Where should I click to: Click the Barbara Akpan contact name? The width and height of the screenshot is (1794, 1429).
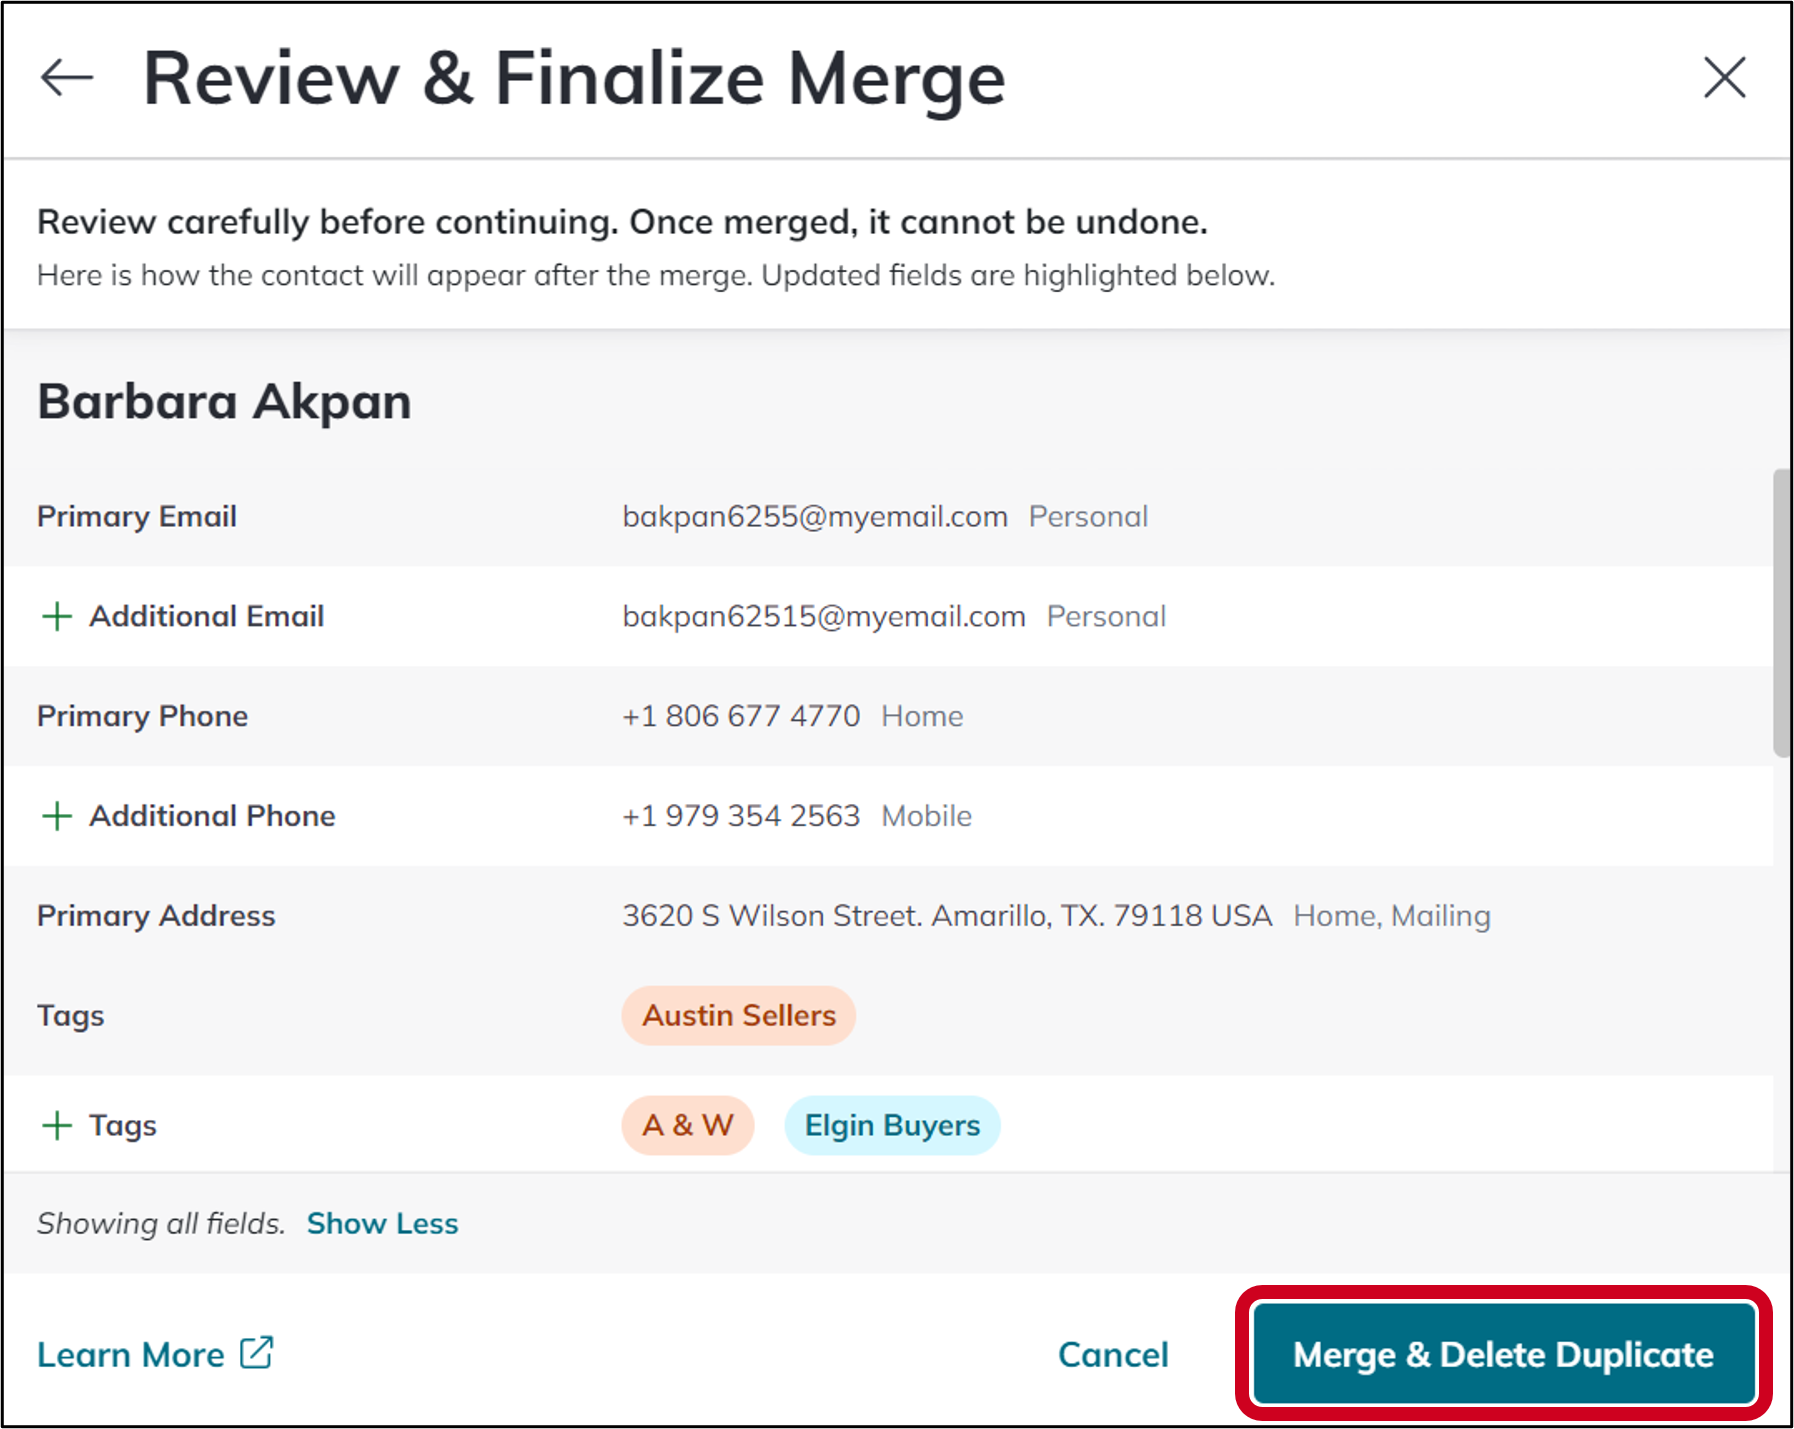click(224, 402)
